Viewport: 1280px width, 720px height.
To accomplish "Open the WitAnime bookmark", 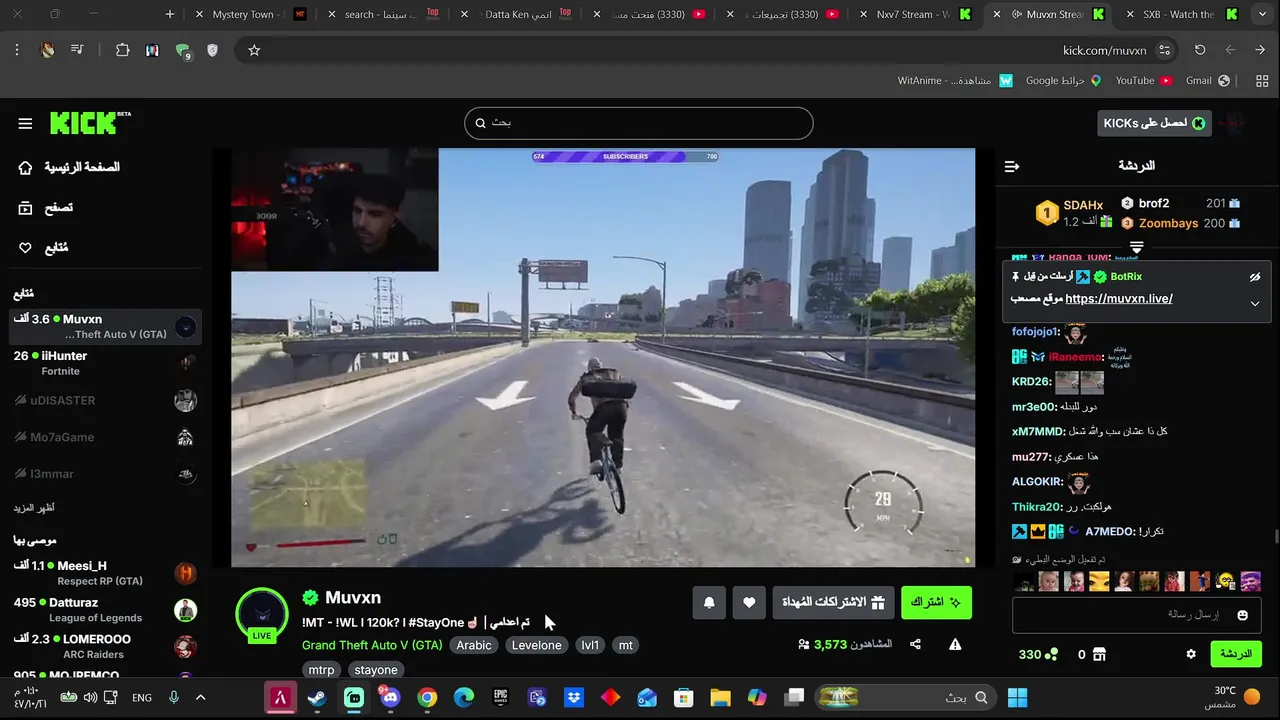I will pyautogui.click(x=955, y=81).
